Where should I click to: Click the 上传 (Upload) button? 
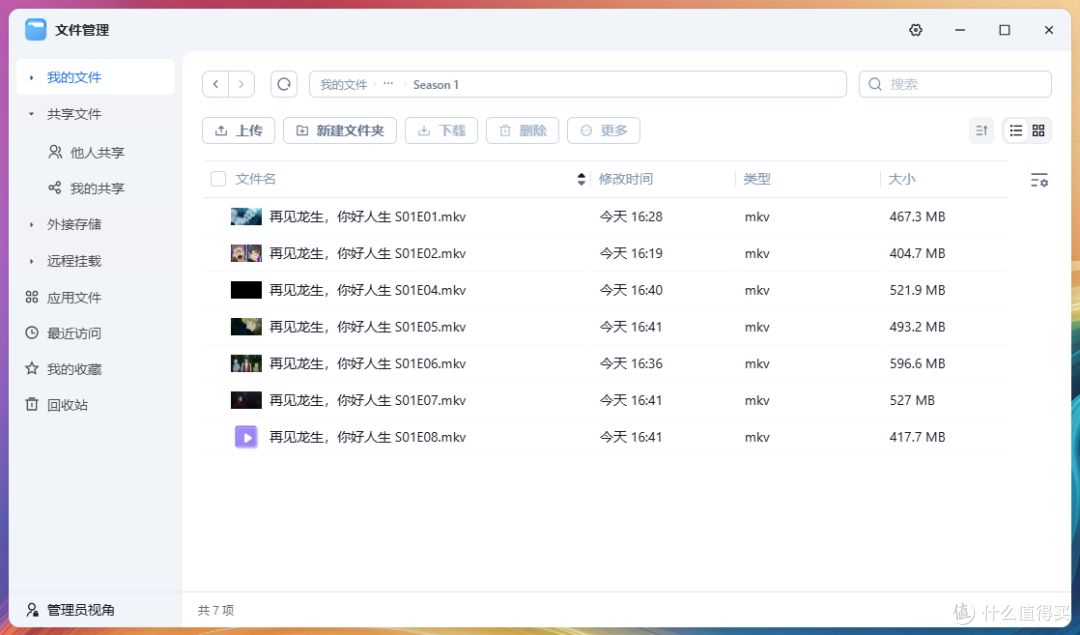pyautogui.click(x=238, y=130)
